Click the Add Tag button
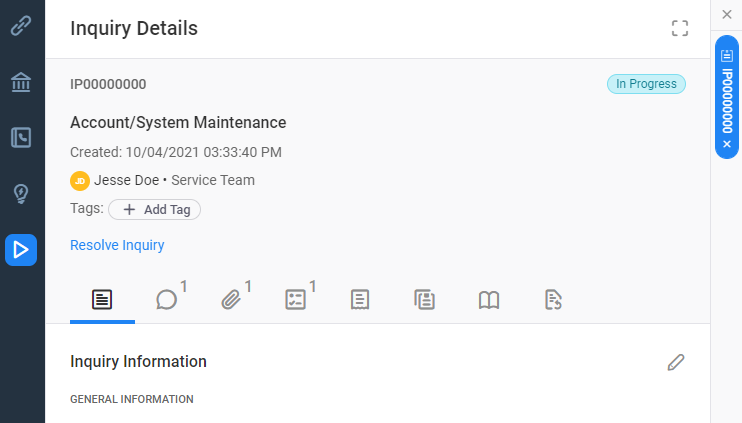 pyautogui.click(x=155, y=210)
